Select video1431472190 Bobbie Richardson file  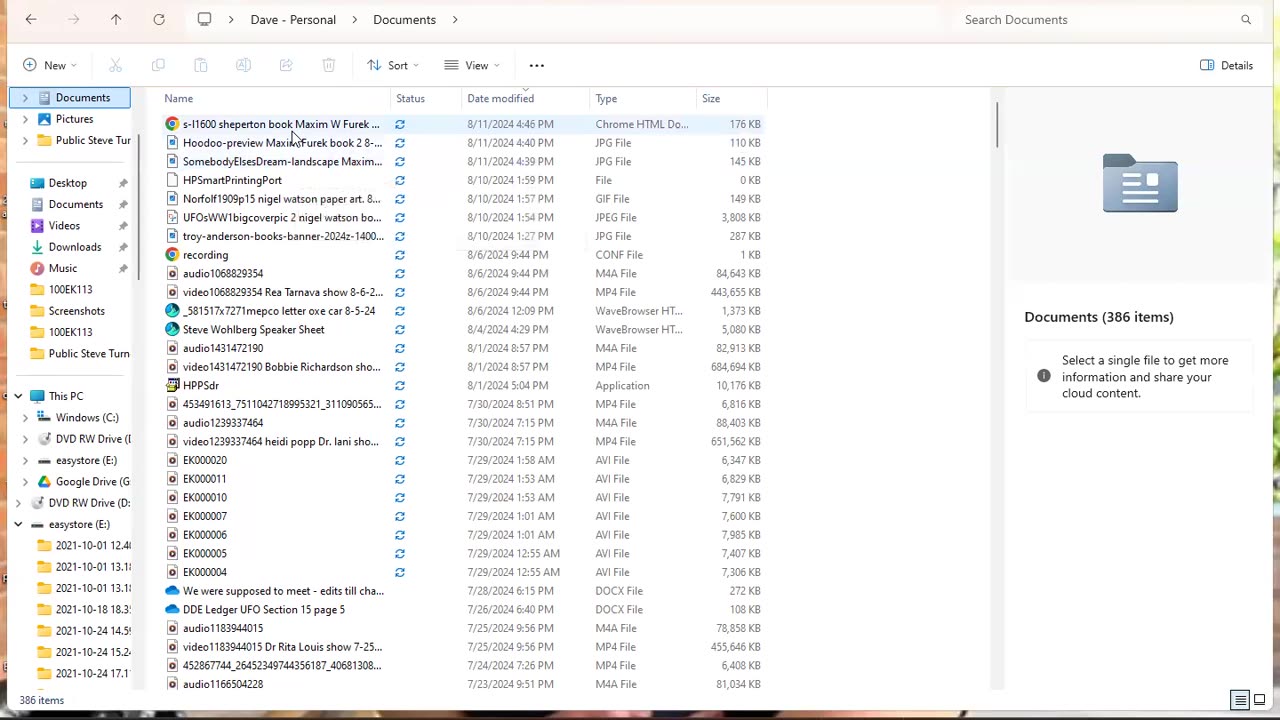281,367
